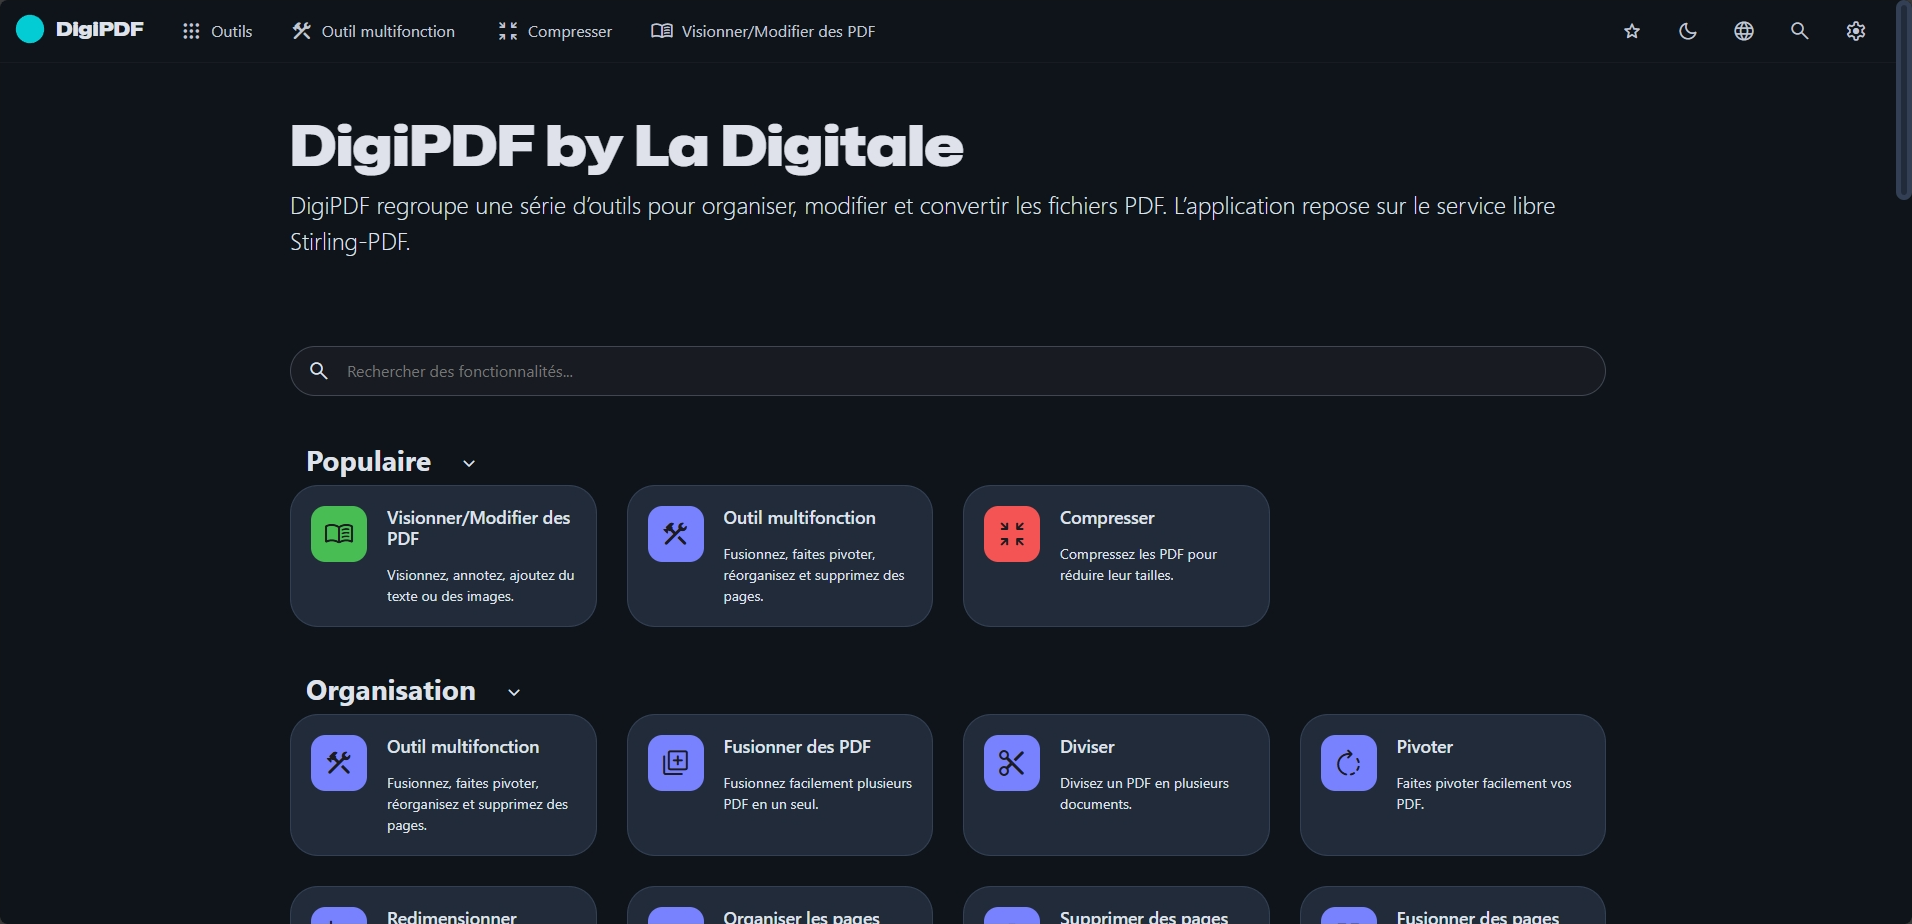
Task: Click the scissors icon for Diviser
Action: [1012, 763]
